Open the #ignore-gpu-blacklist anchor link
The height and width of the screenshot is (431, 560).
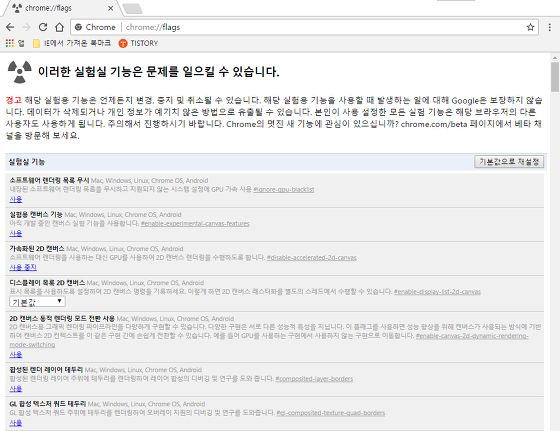pos(284,190)
